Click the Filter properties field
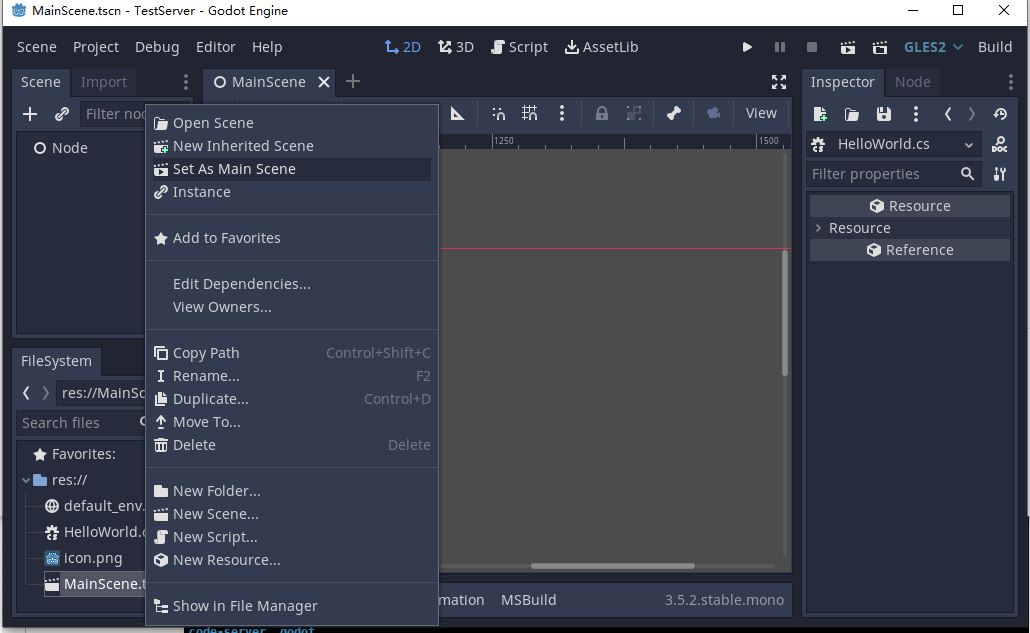1030x633 pixels. tap(893, 174)
